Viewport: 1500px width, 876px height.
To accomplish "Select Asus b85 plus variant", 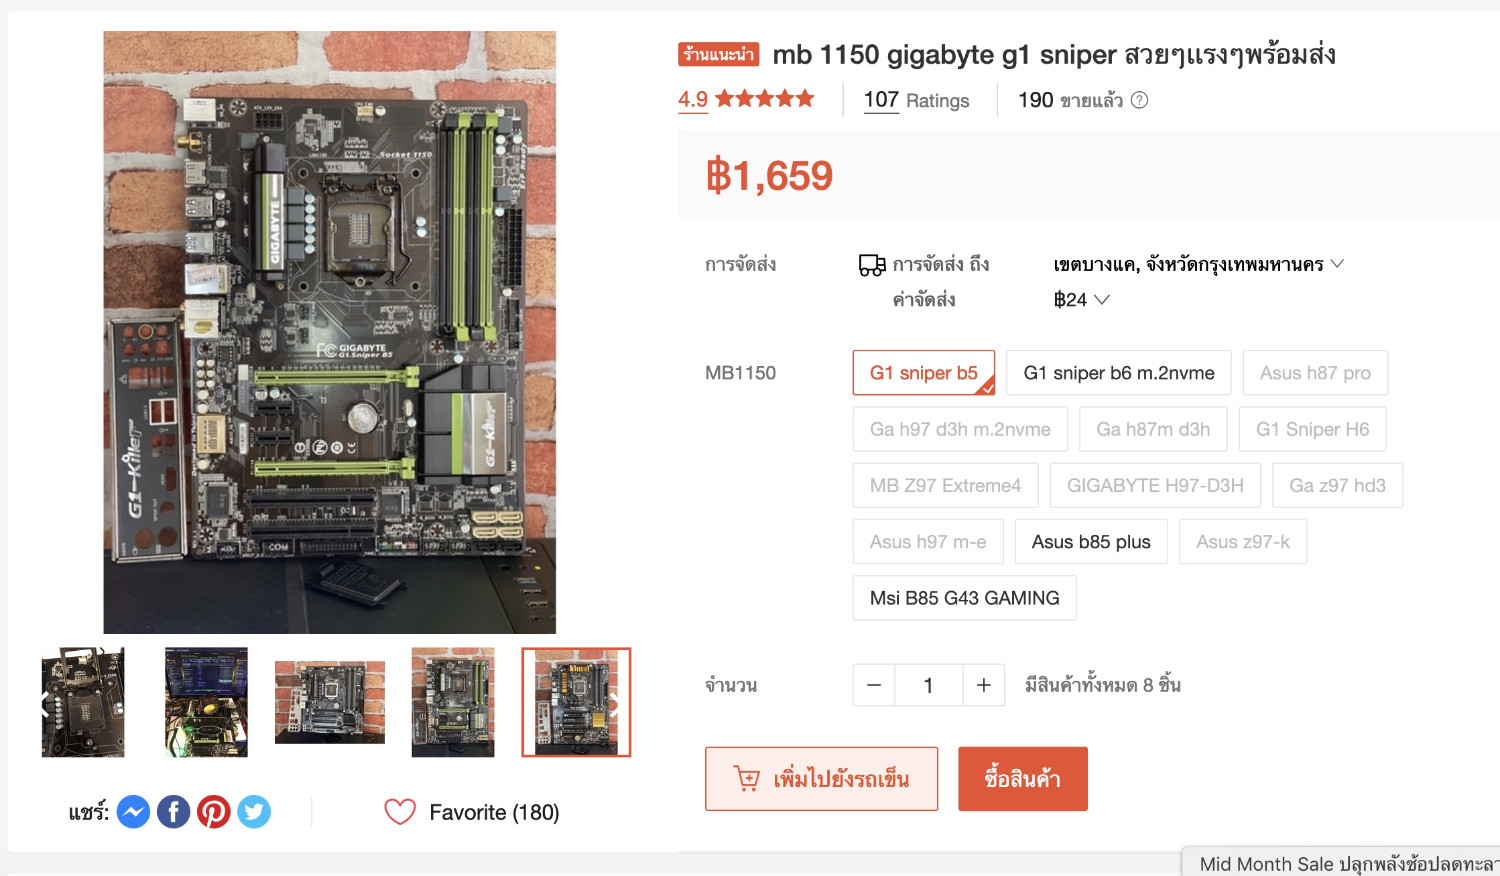I will 1091,542.
